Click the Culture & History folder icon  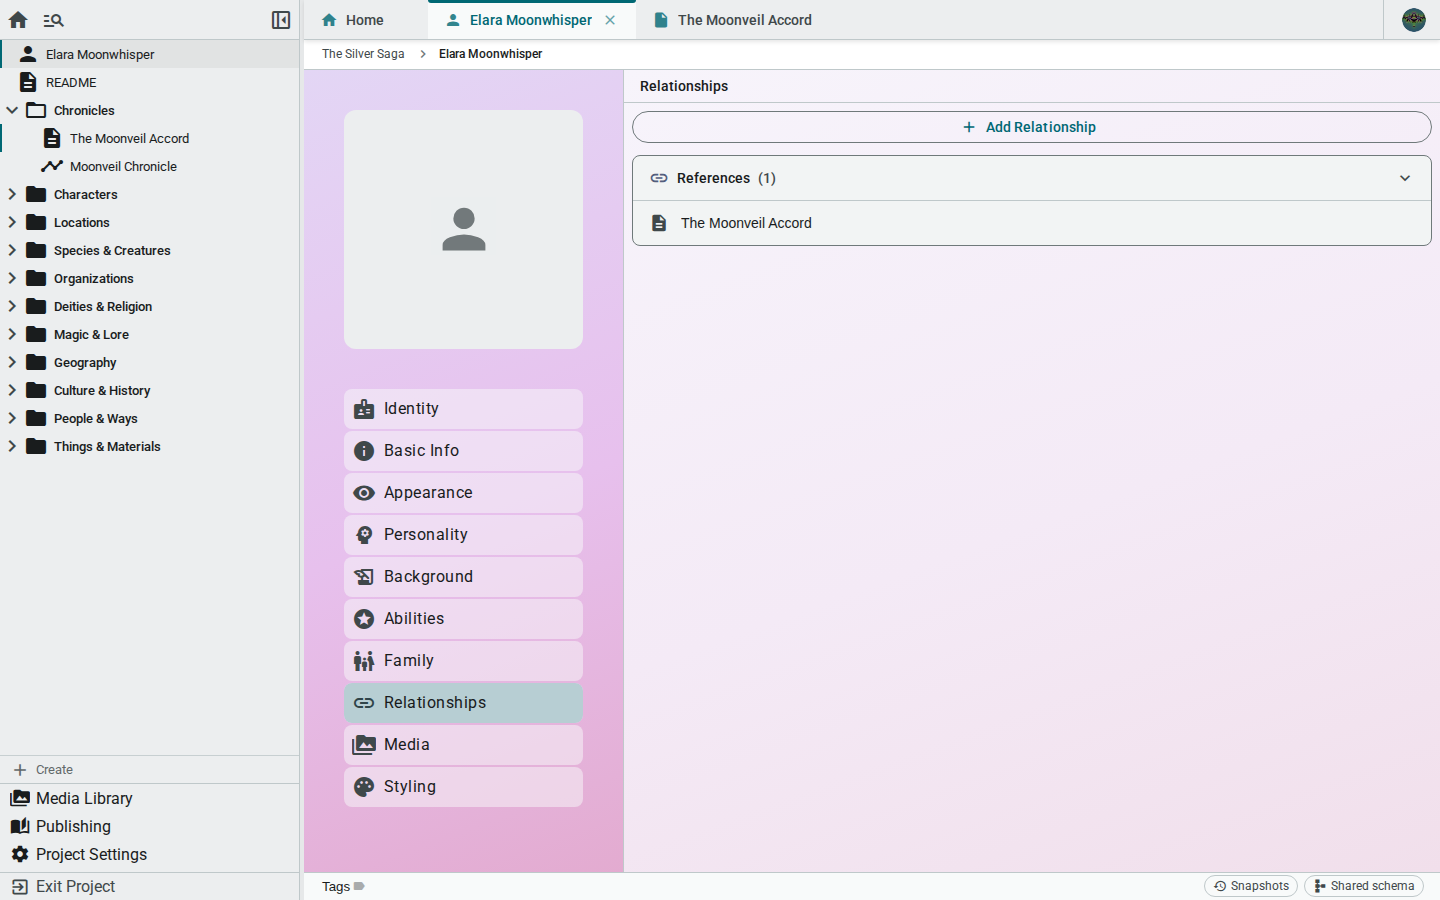pyautogui.click(x=36, y=390)
